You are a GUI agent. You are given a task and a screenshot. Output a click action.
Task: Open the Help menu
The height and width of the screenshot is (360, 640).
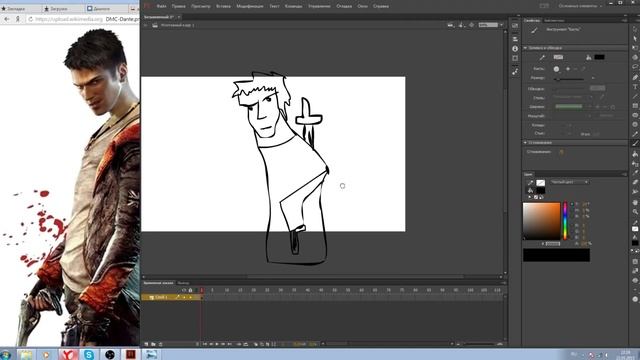click(381, 6)
